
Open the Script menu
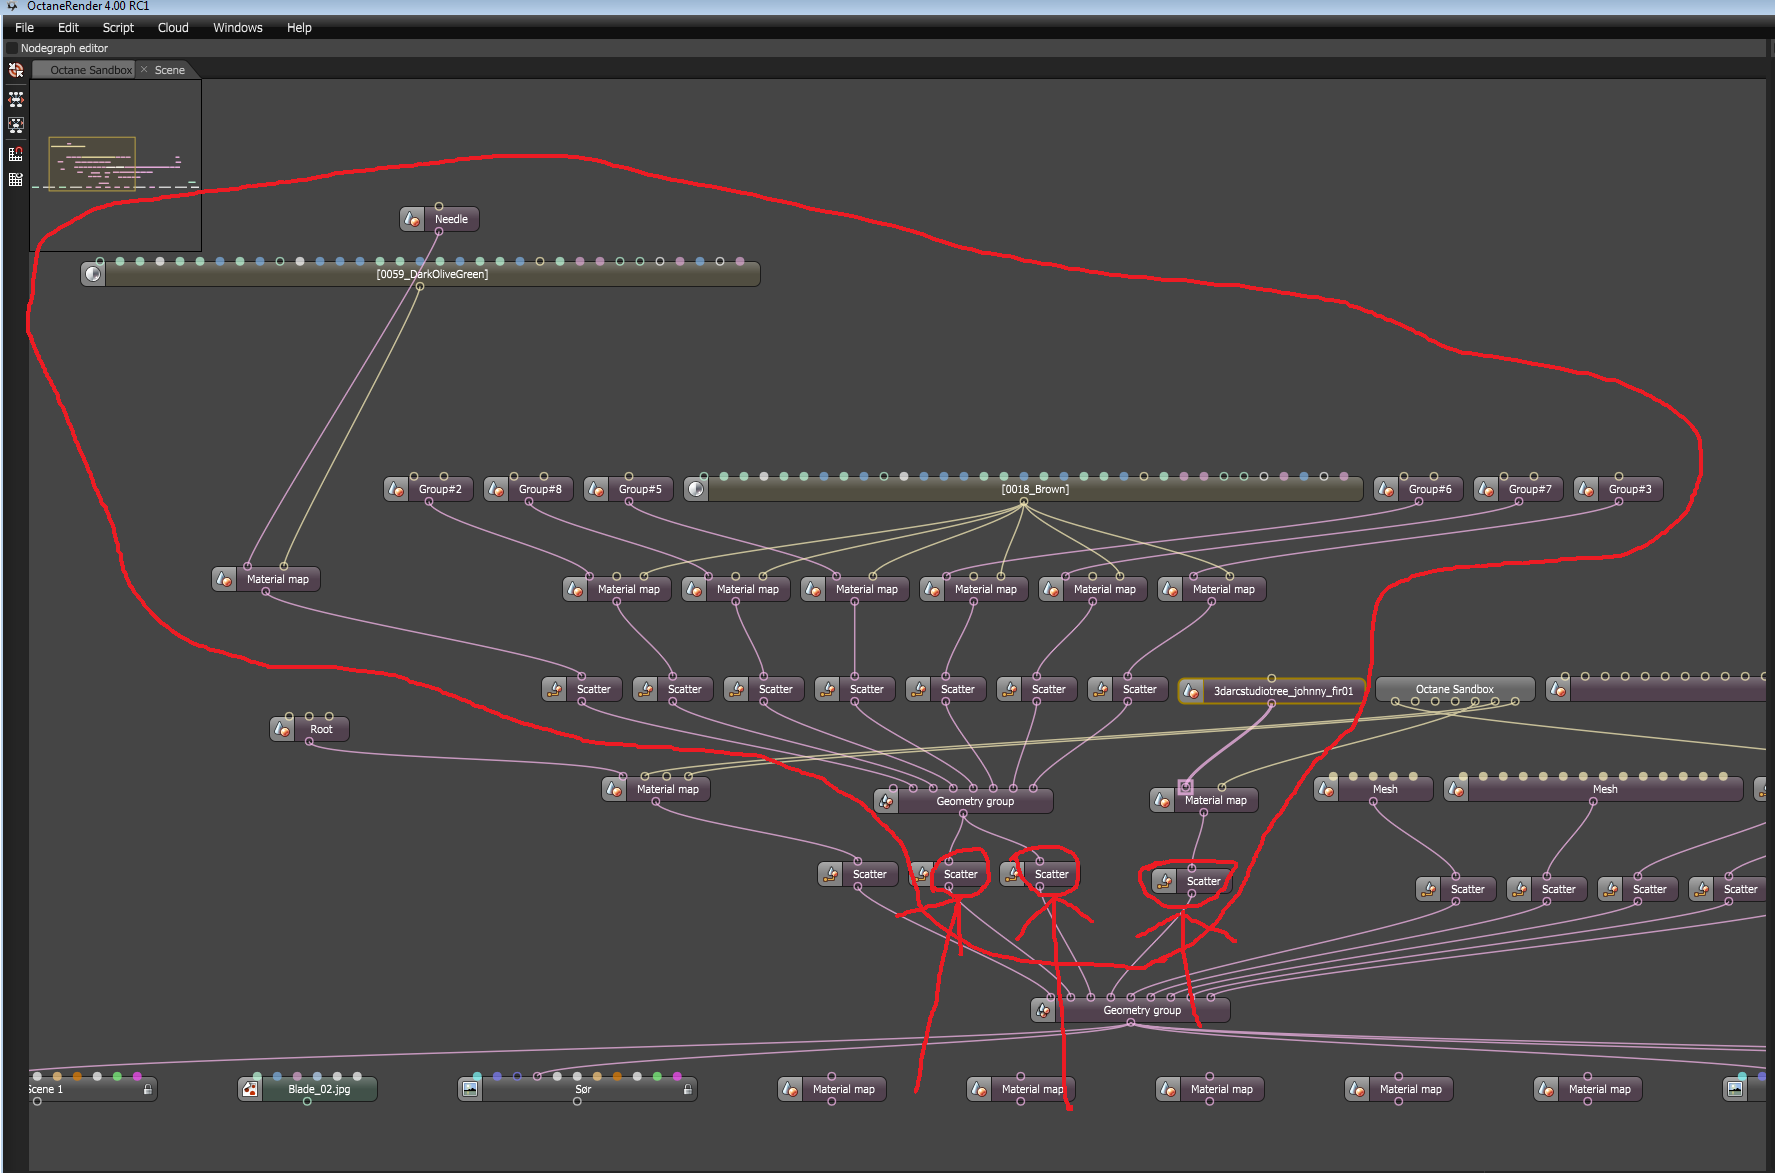point(118,28)
